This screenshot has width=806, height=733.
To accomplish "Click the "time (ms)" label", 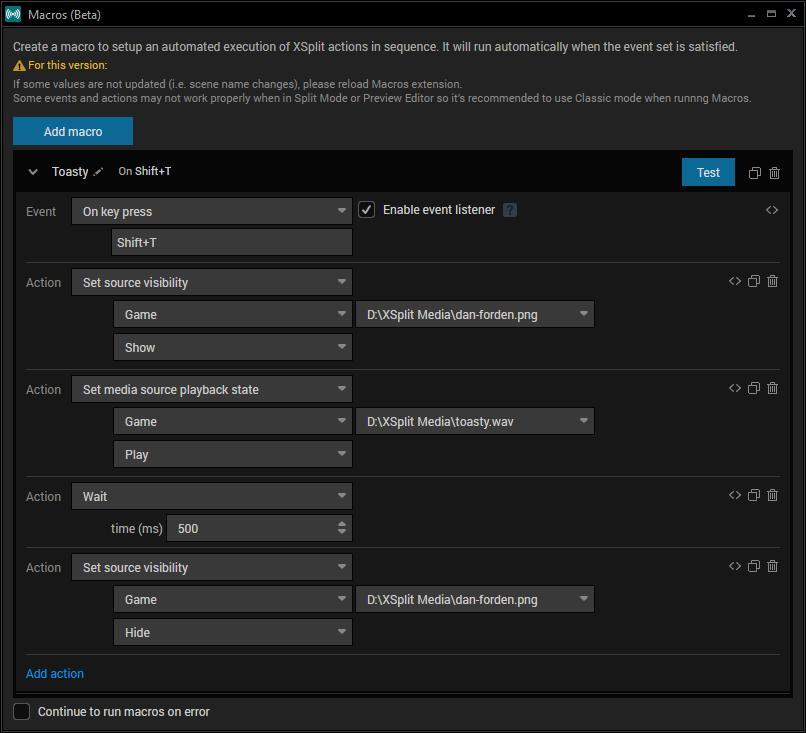I will (x=137, y=528).
